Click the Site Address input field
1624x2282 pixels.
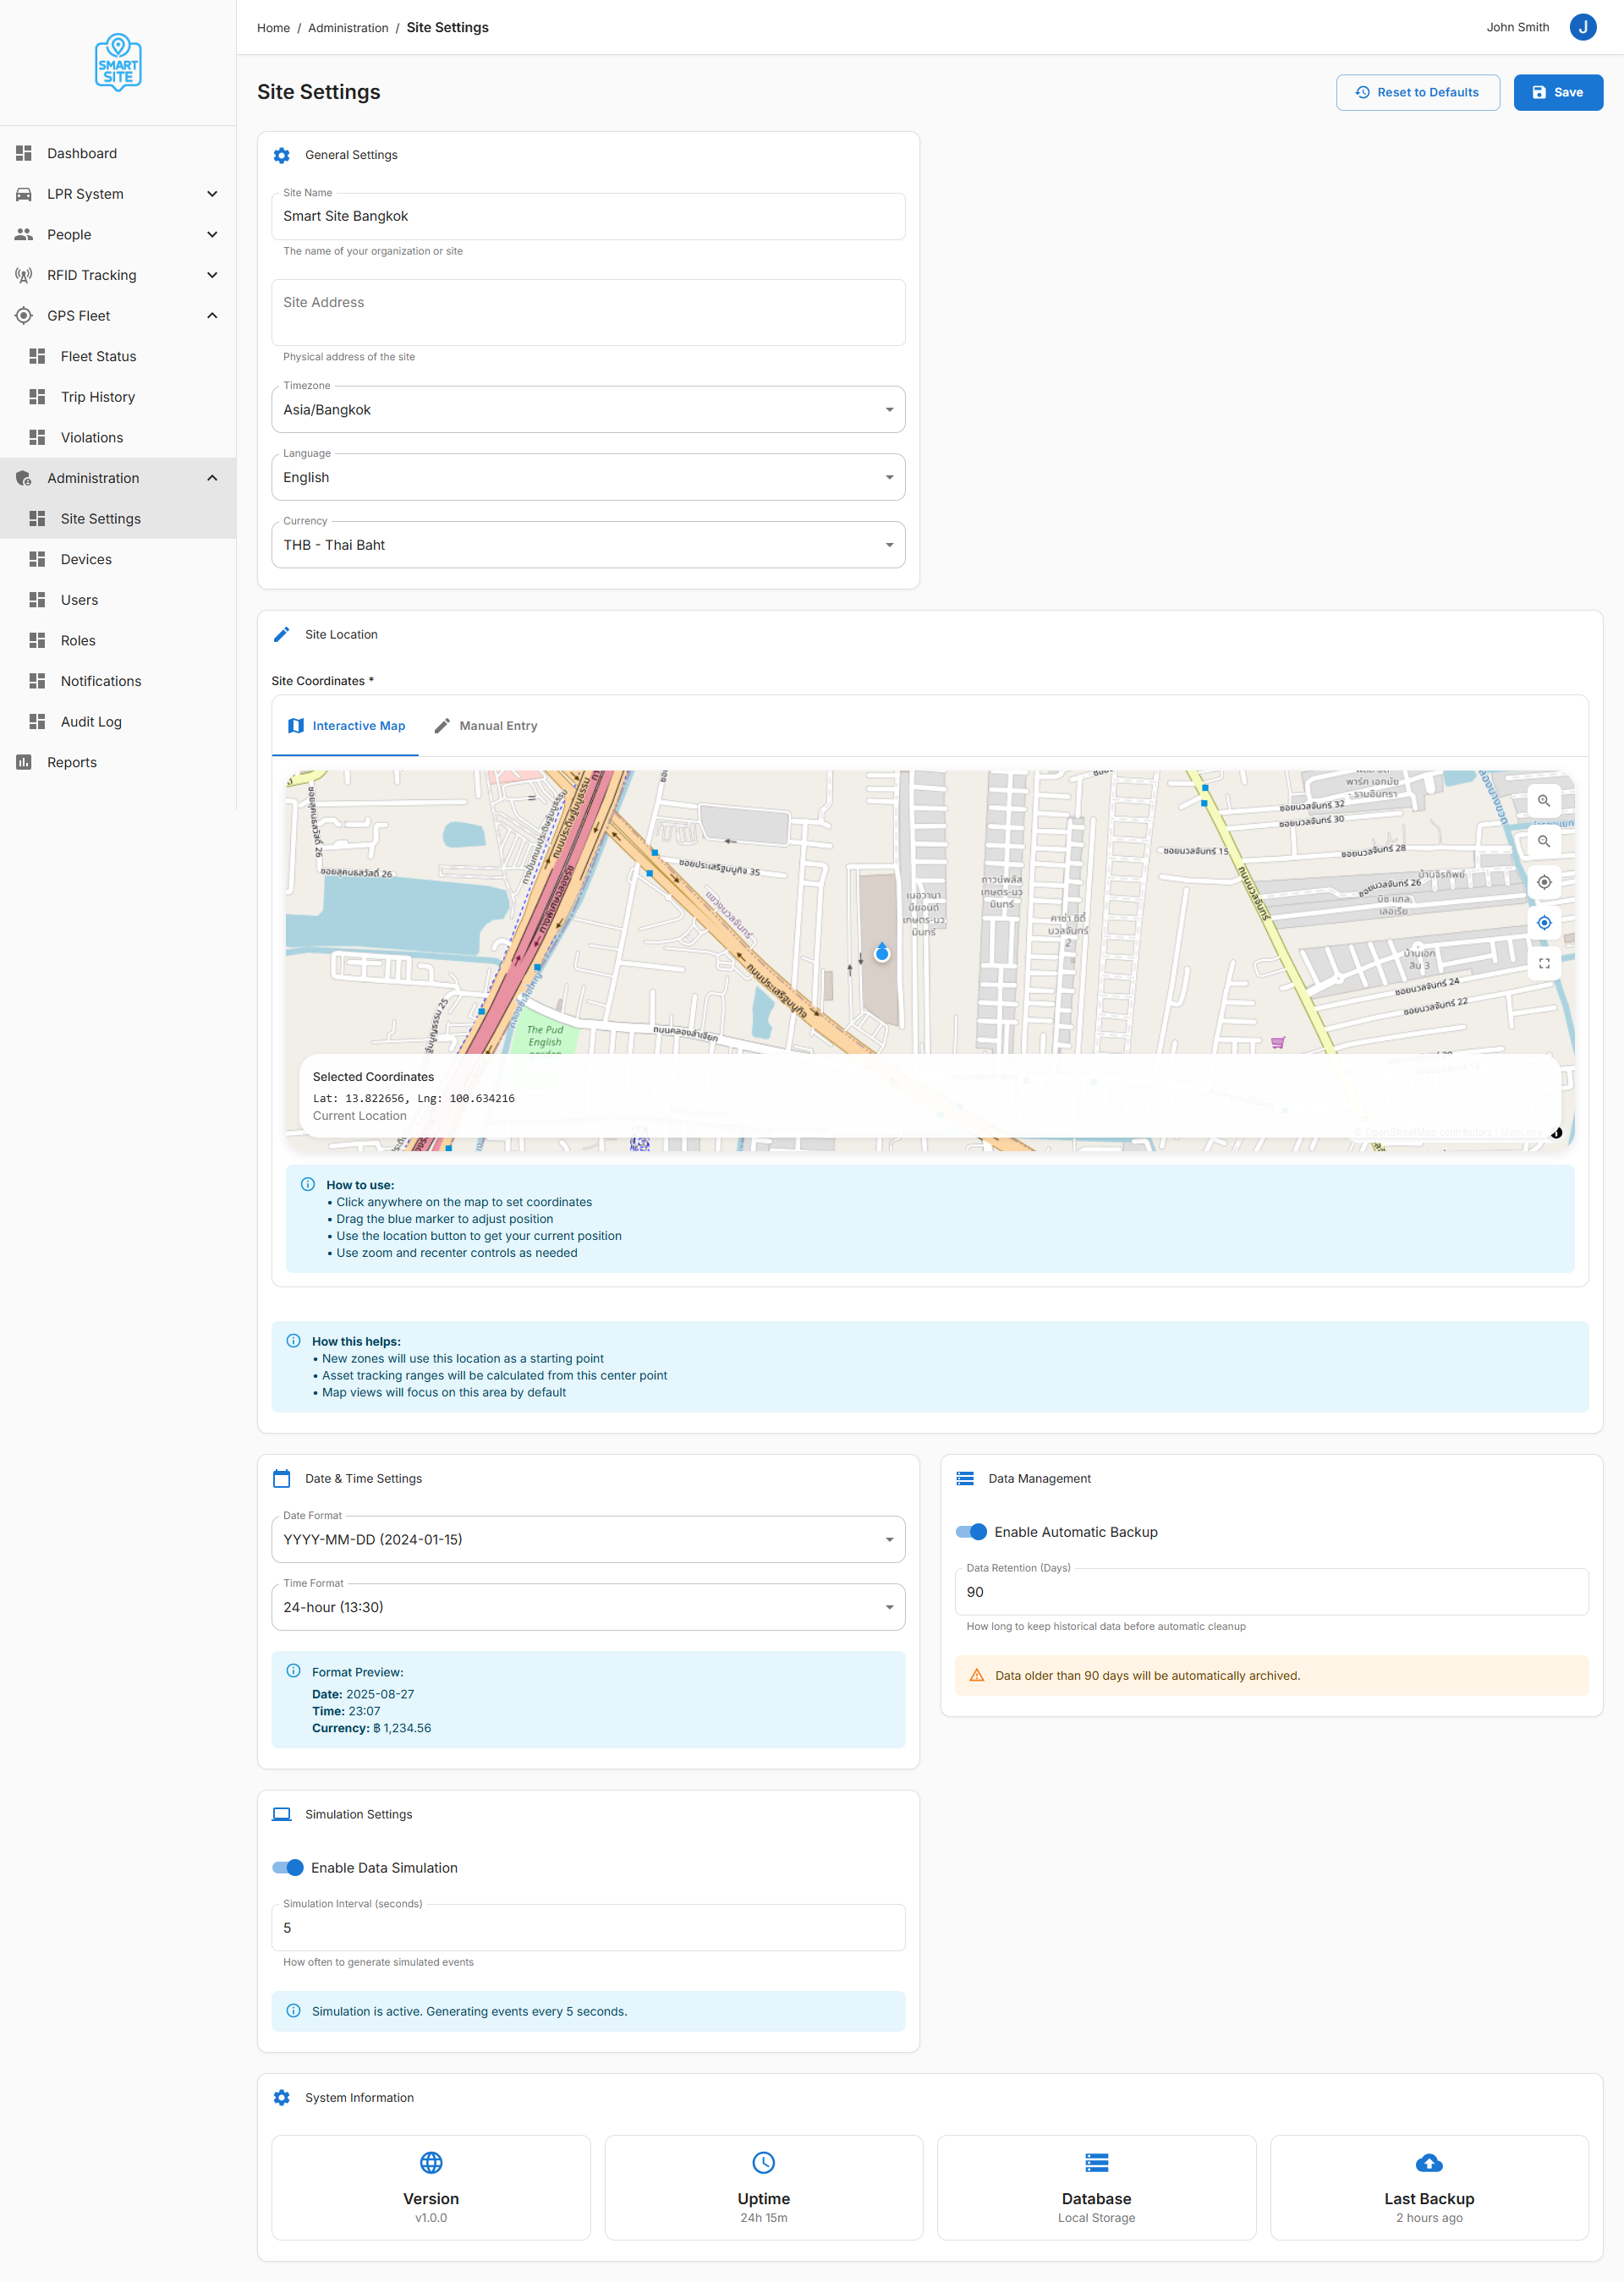click(x=588, y=312)
